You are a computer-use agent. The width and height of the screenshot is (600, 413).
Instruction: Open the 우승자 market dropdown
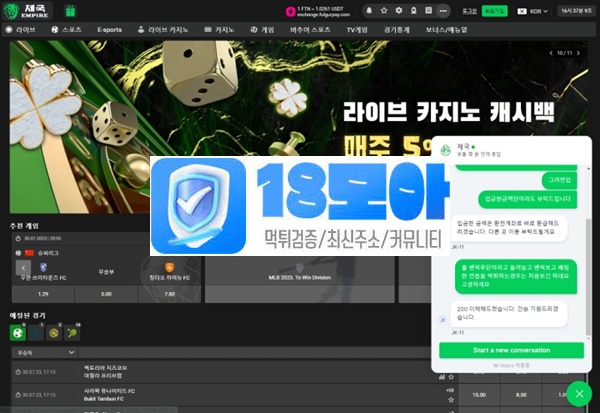pos(44,353)
